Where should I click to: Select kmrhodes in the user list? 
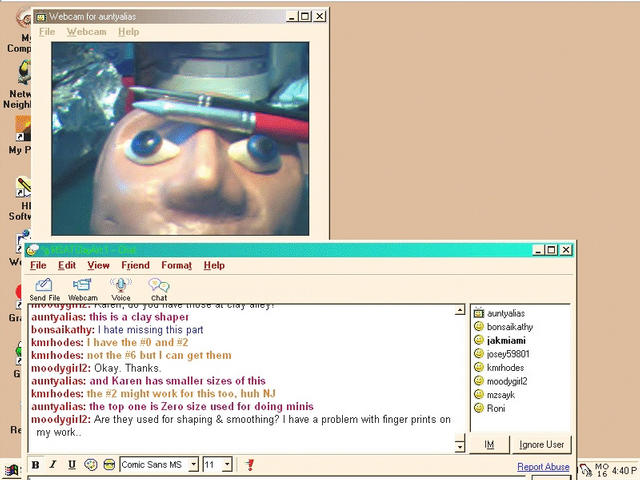(x=505, y=367)
